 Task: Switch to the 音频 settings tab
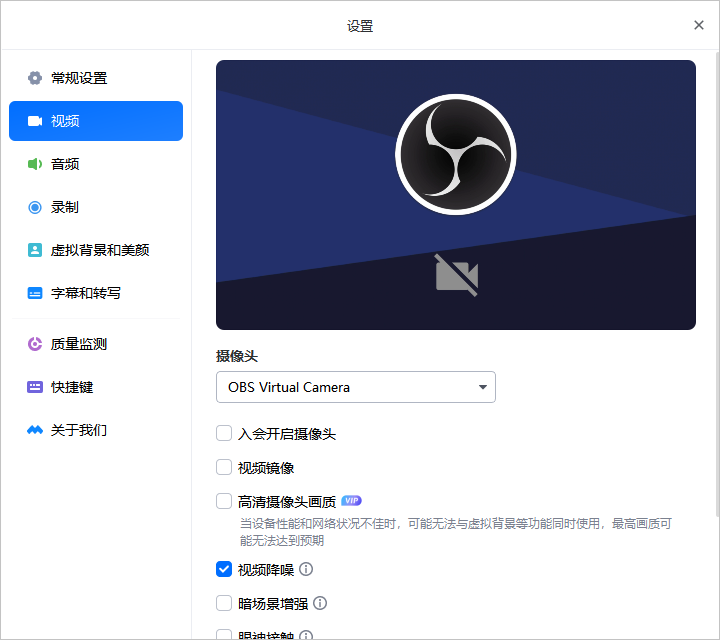96,164
